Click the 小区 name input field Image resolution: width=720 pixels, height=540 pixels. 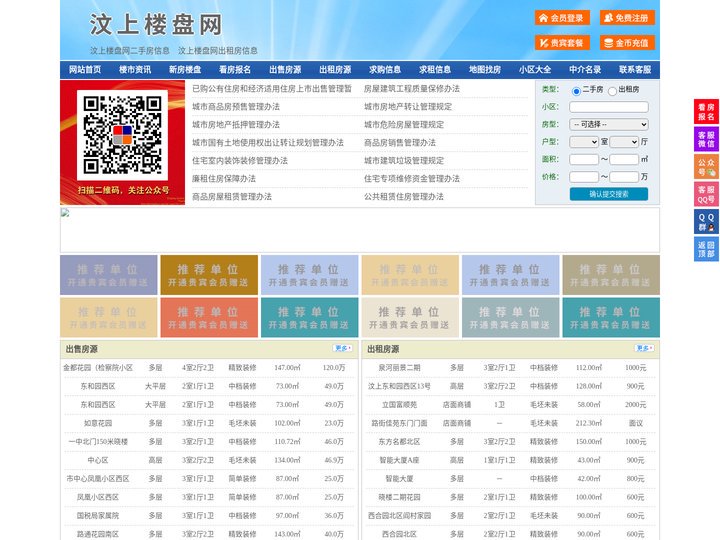(x=609, y=107)
